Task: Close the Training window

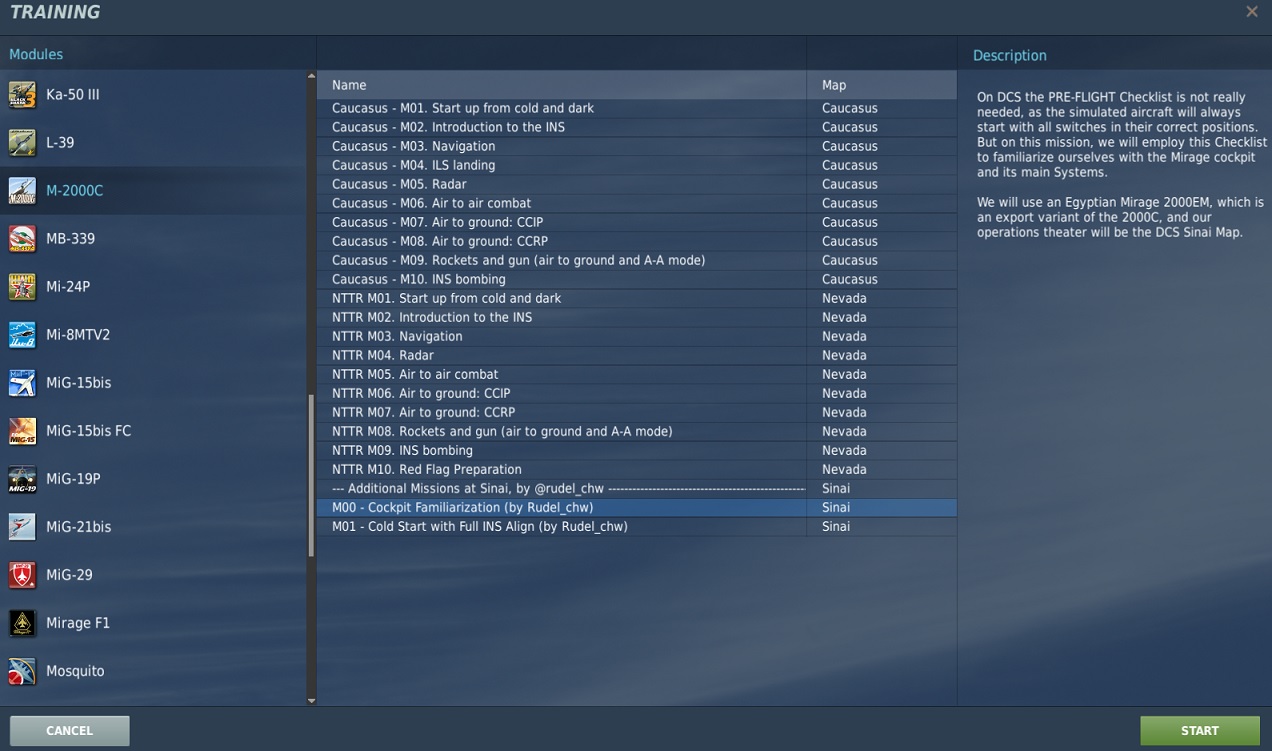Action: [x=1251, y=12]
